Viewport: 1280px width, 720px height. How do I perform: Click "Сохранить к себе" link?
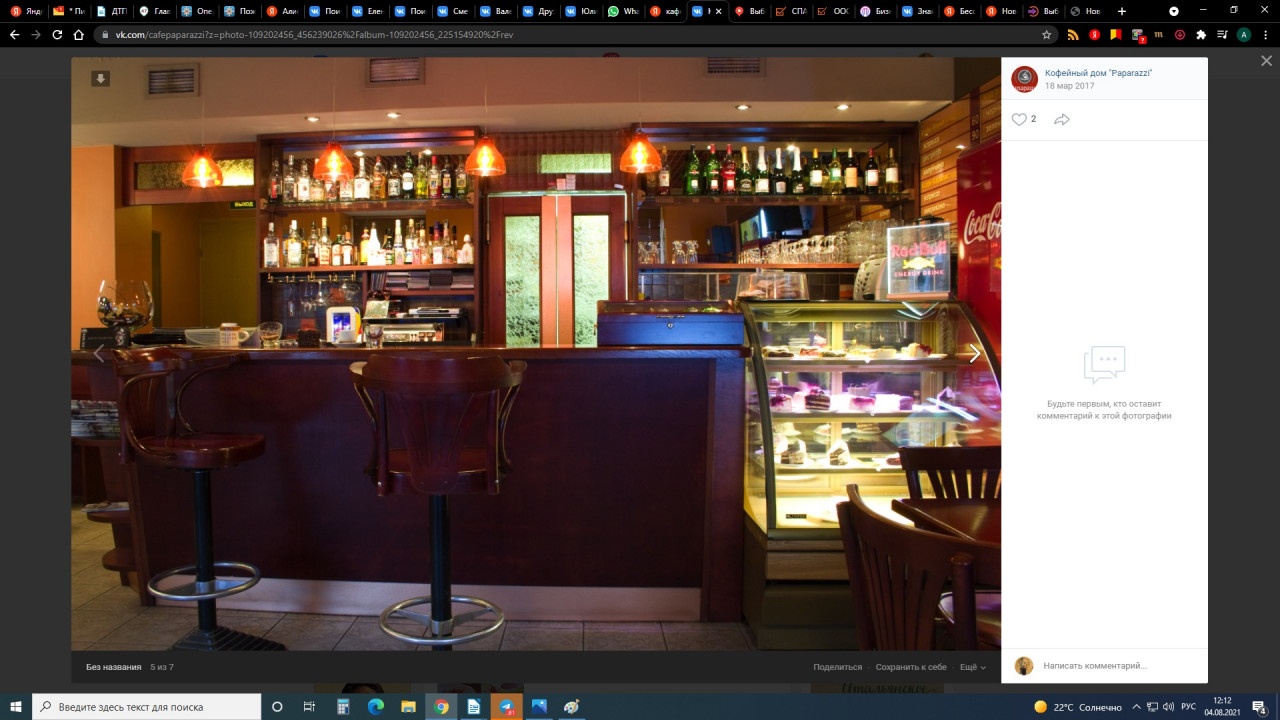click(x=910, y=667)
